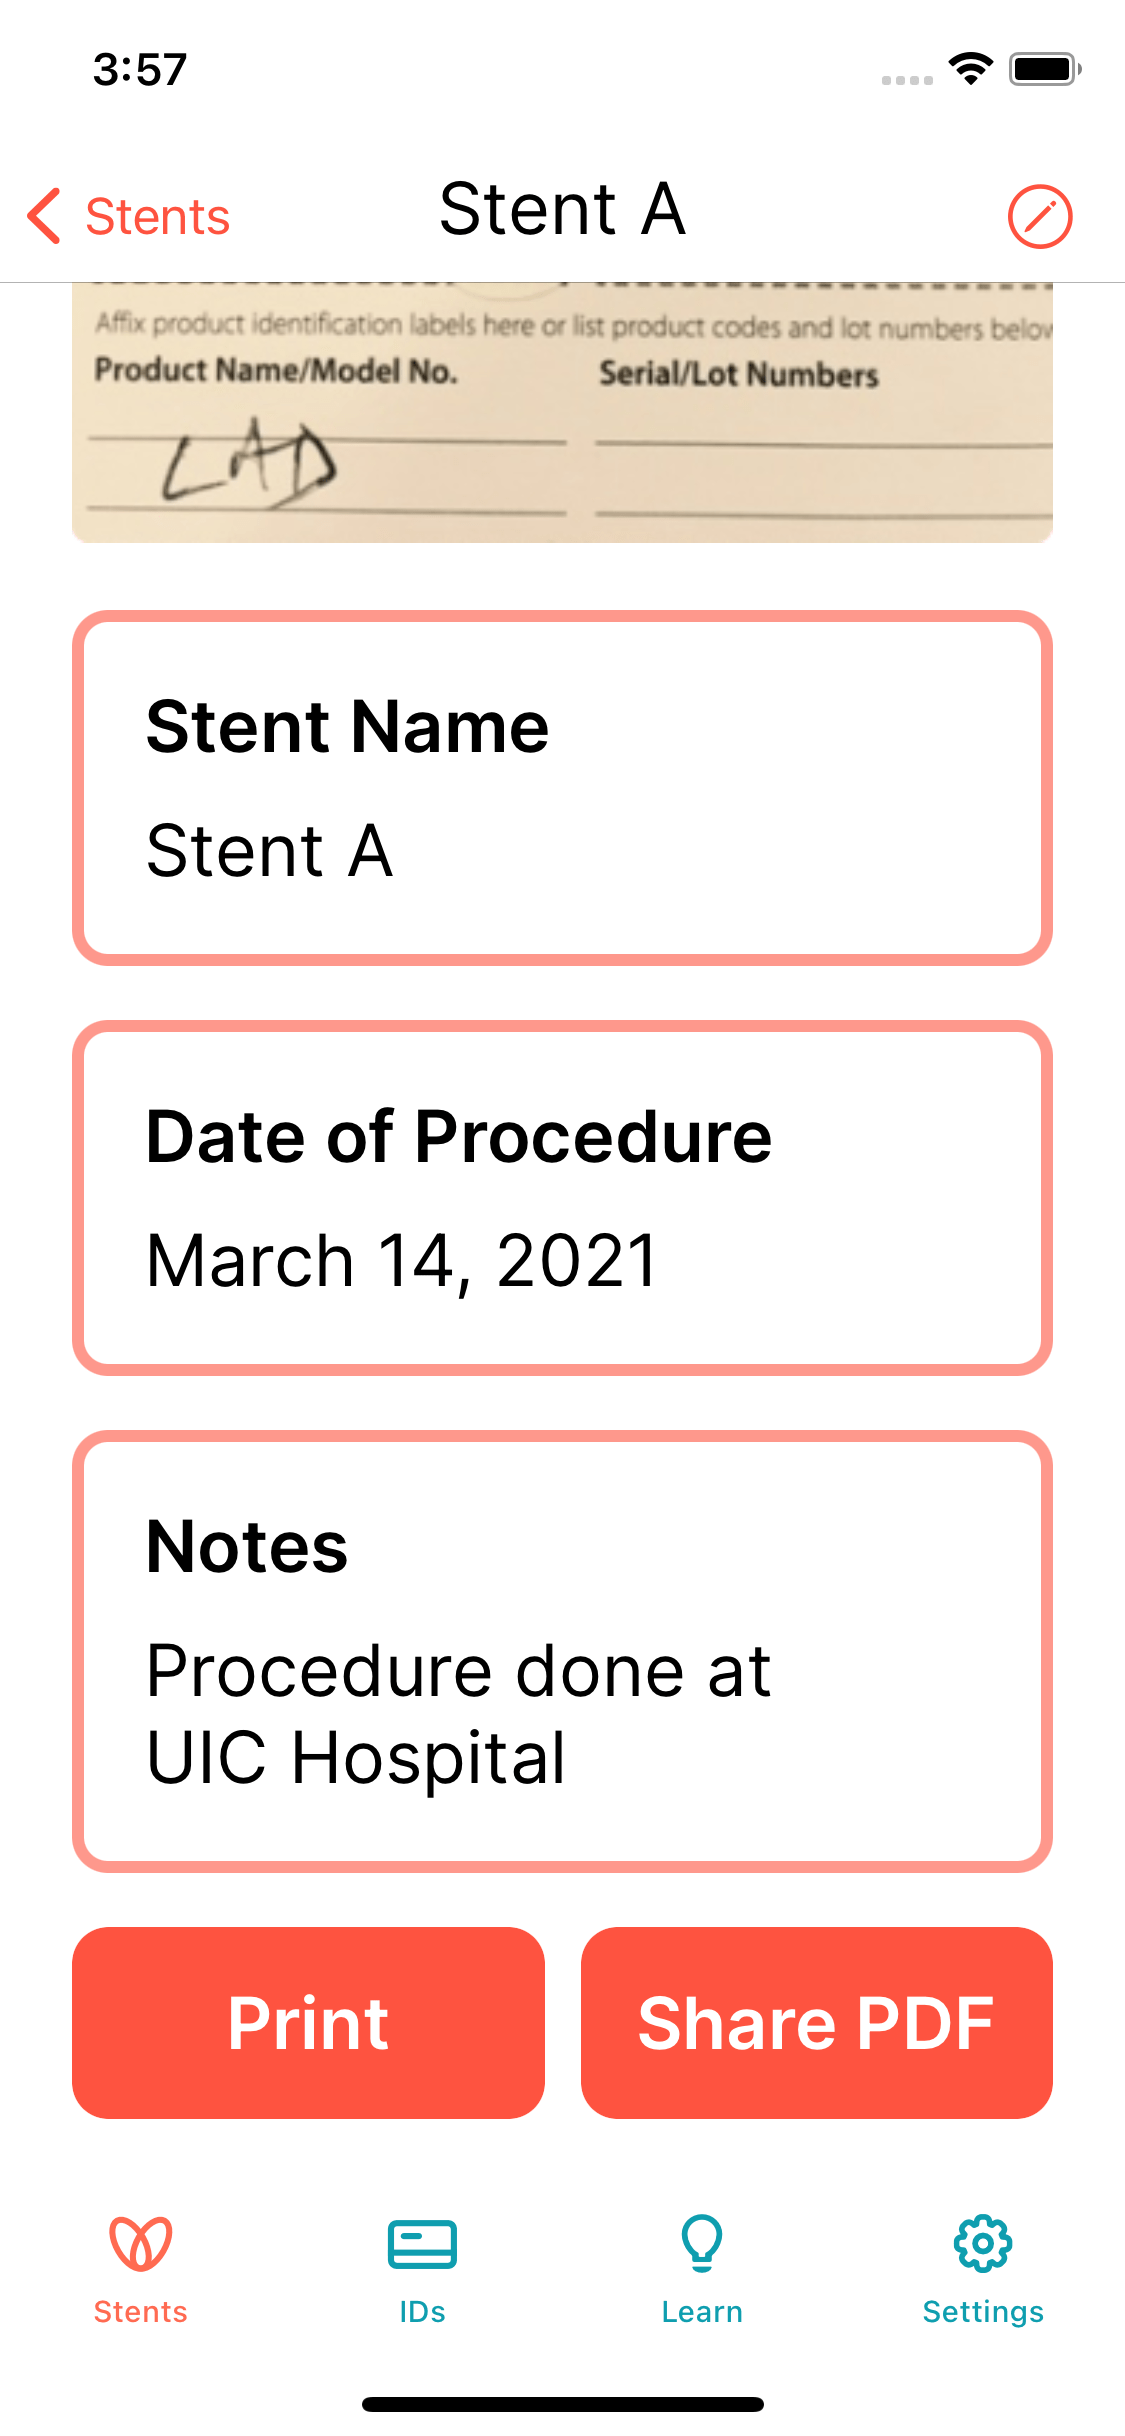Image resolution: width=1125 pixels, height=2436 pixels.
Task: Go back to Stents list
Action: pos(128,216)
